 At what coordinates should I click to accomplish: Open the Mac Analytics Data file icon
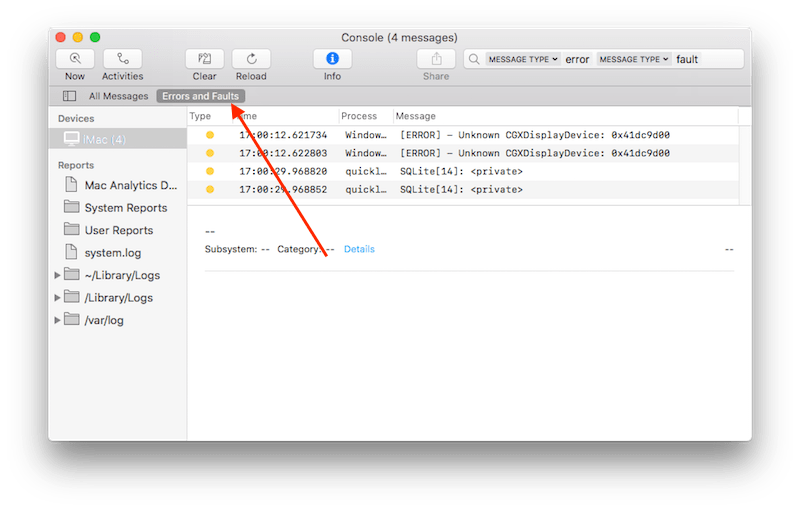pyautogui.click(x=71, y=184)
